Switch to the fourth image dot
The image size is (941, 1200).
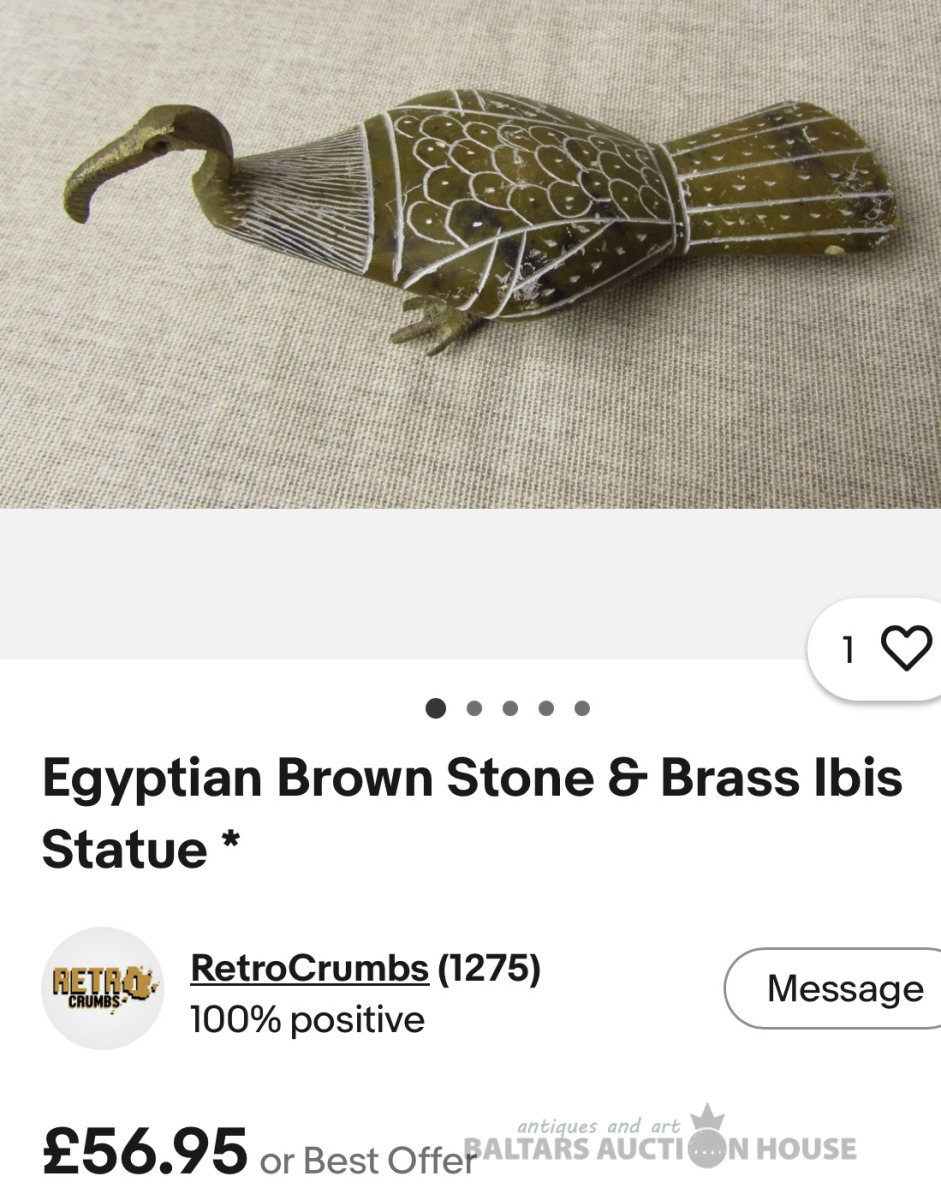click(x=546, y=708)
